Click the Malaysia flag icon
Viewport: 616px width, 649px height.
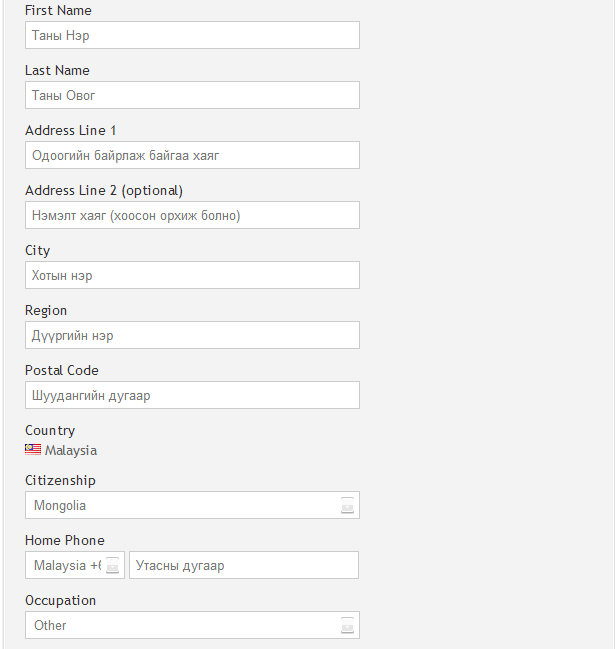point(33,450)
